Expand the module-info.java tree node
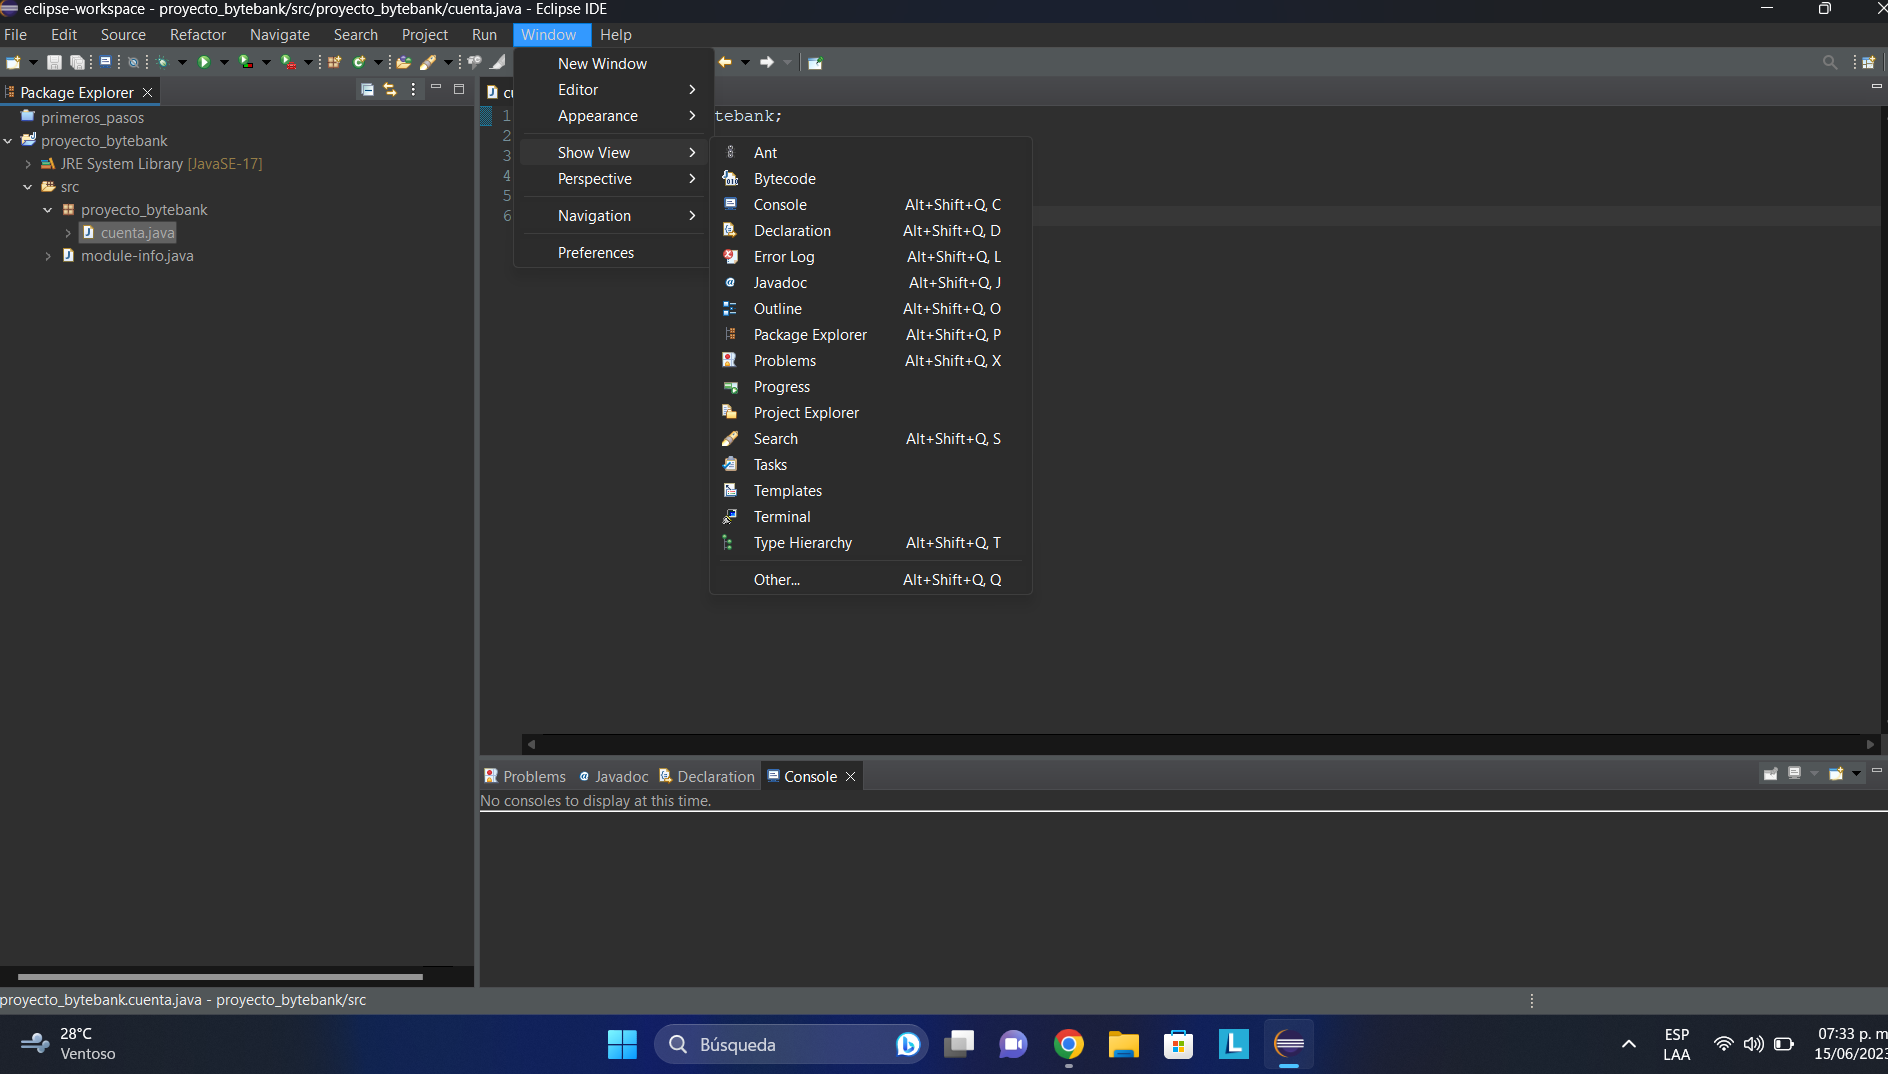 pos(48,256)
